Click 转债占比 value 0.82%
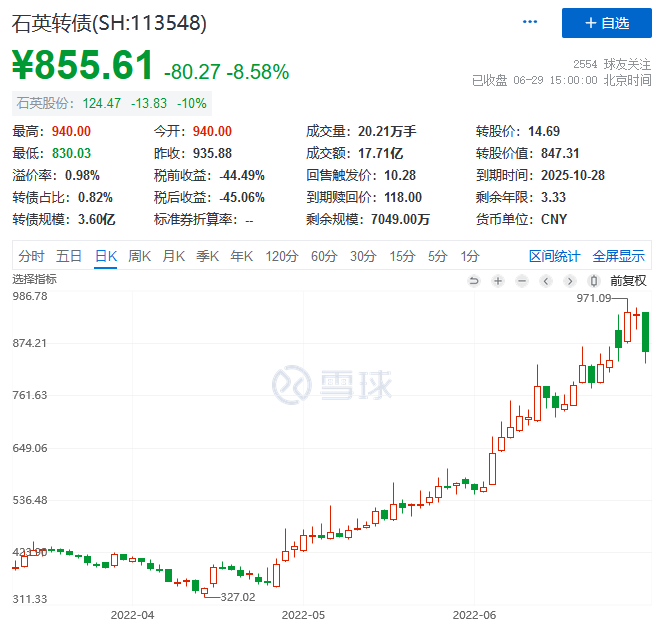The image size is (667, 632). (x=95, y=198)
